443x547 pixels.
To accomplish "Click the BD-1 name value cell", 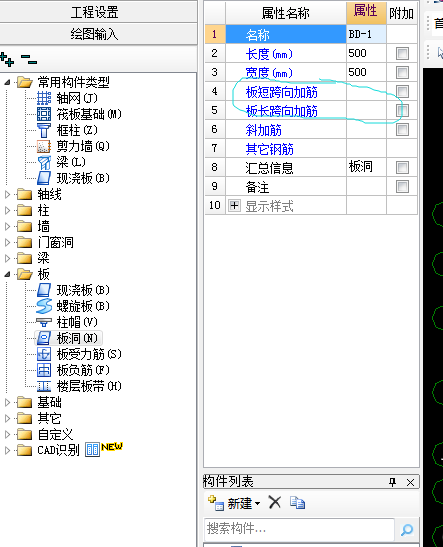I will pyautogui.click(x=366, y=34).
